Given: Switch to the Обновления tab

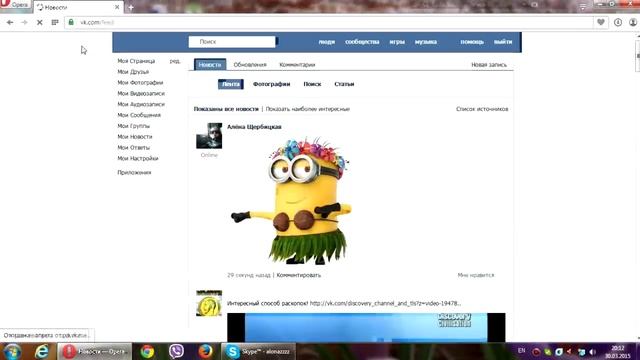Looking at the screenshot, I should coord(250,64).
